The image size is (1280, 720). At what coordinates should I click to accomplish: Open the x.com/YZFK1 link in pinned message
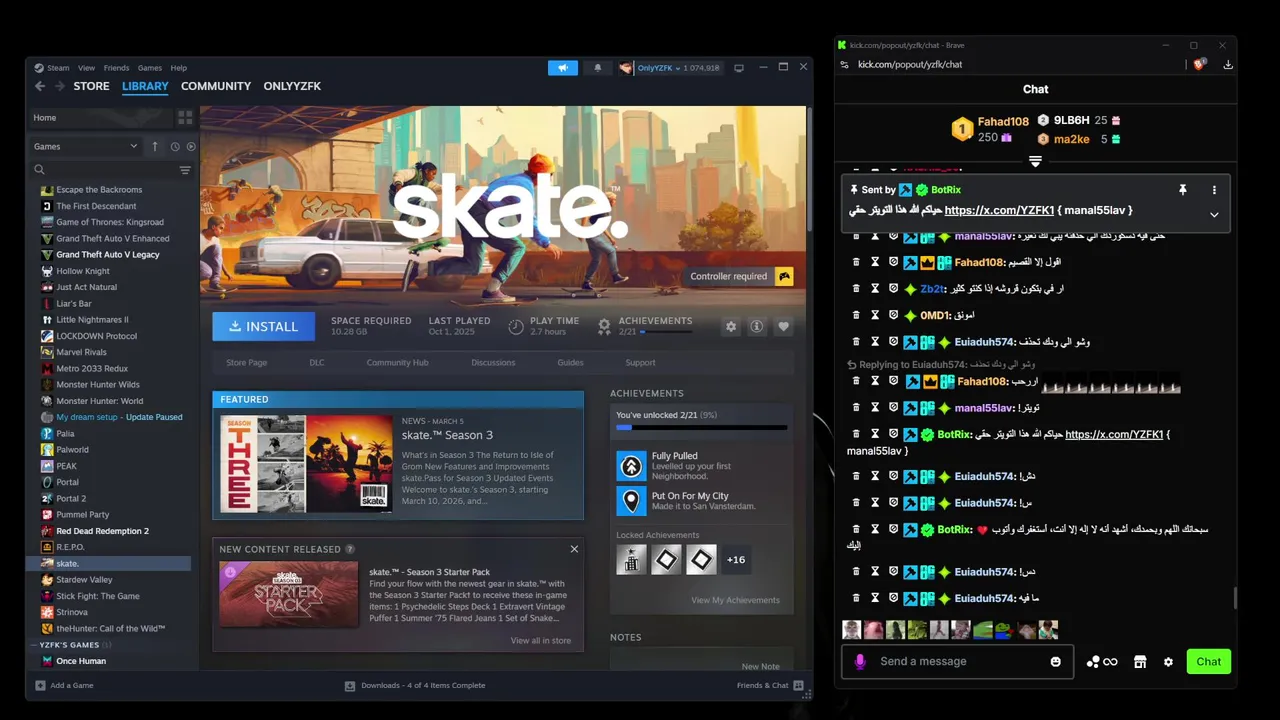pyautogui.click(x=999, y=211)
